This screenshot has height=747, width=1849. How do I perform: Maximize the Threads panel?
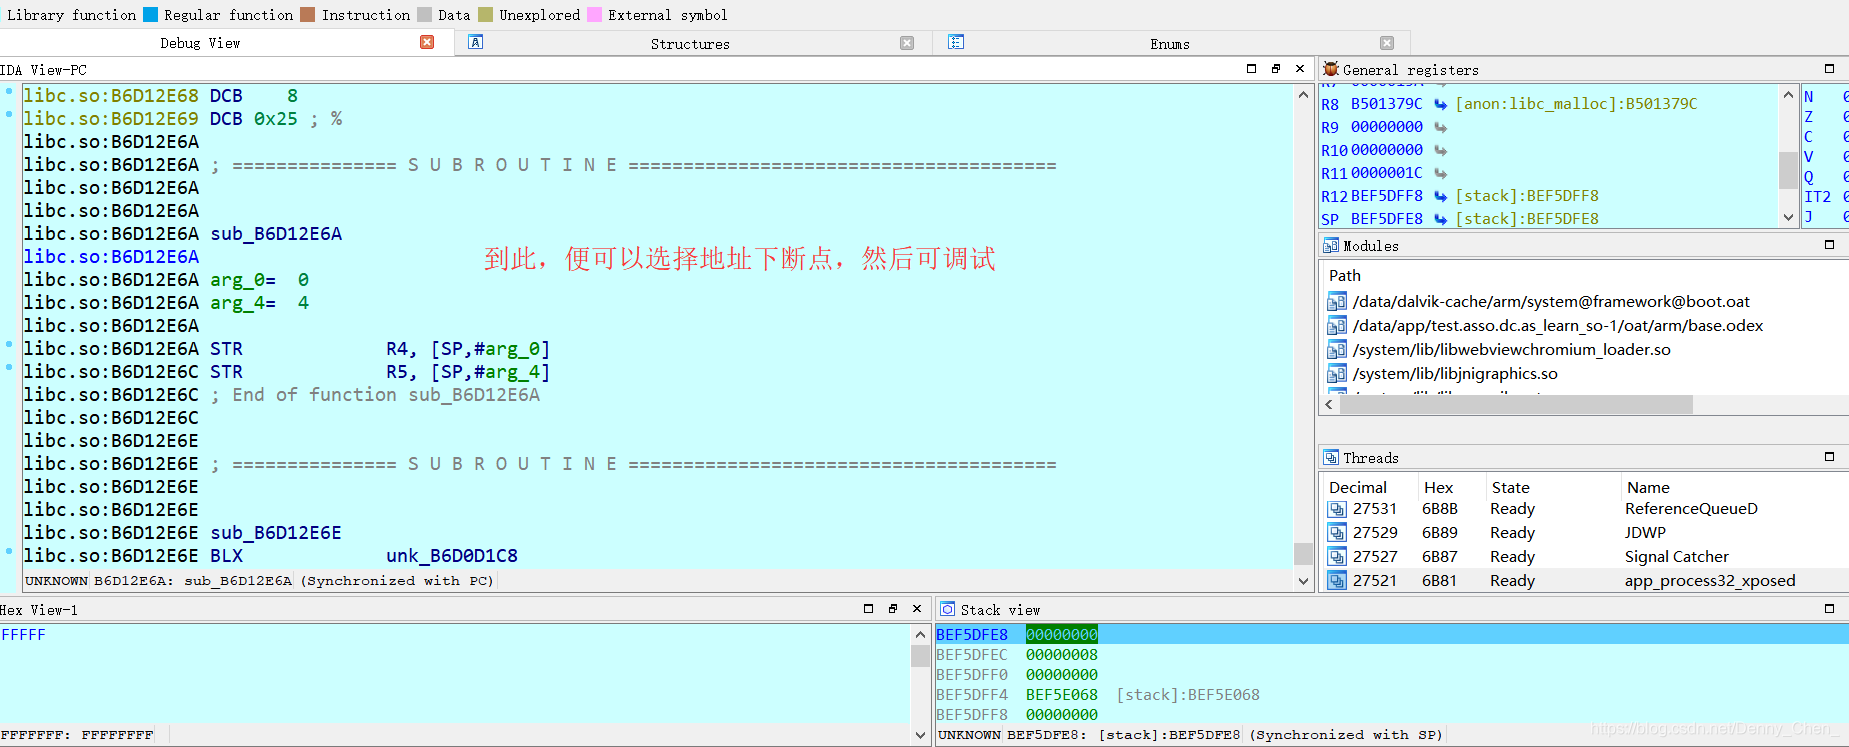(x=1829, y=457)
